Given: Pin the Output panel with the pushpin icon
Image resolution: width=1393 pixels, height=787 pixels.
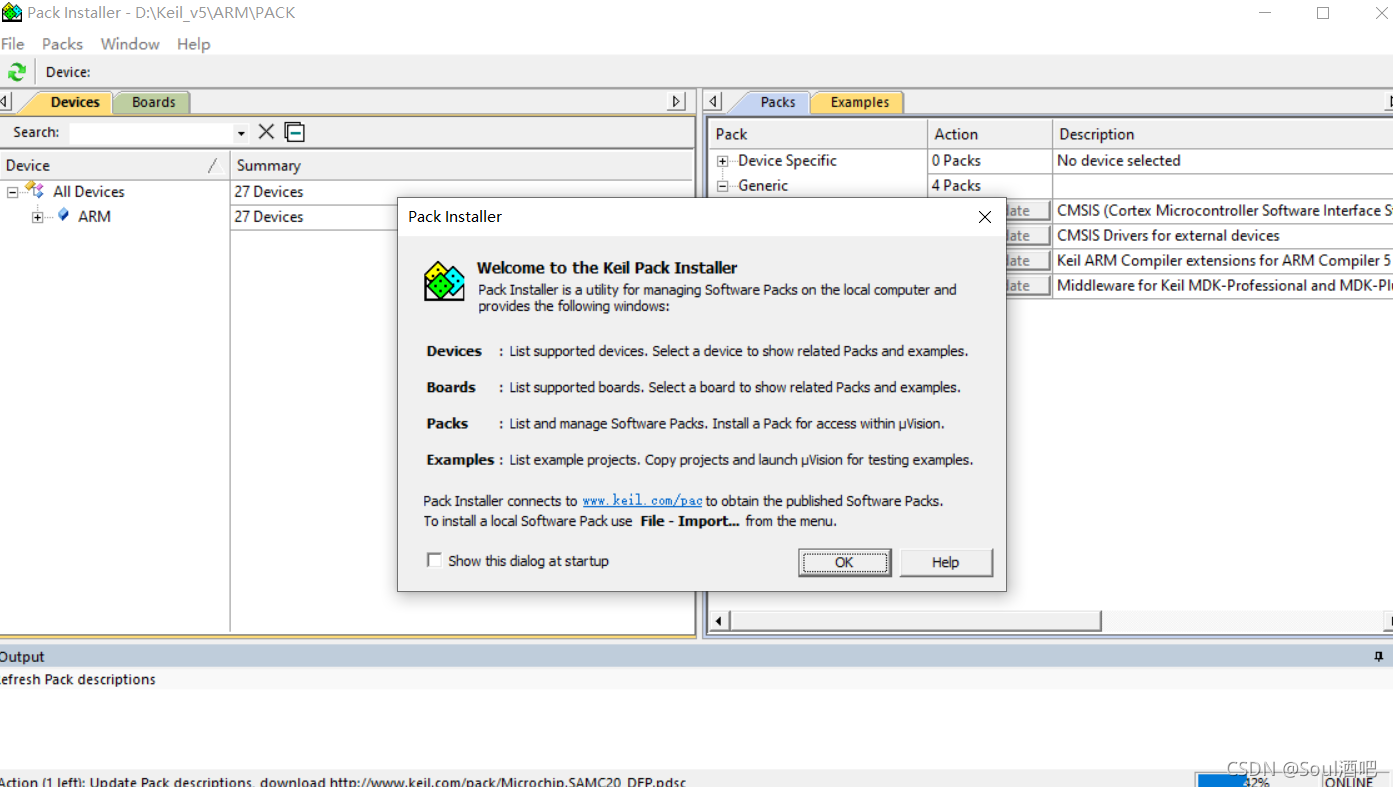Looking at the screenshot, I should tap(1378, 656).
